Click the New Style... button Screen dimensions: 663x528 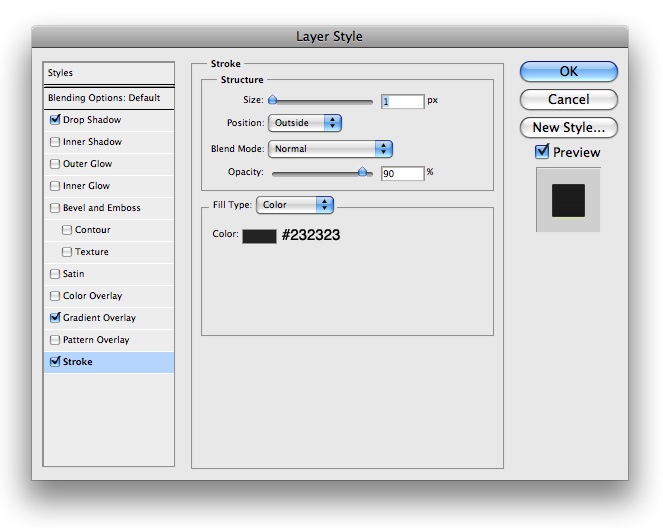(569, 127)
